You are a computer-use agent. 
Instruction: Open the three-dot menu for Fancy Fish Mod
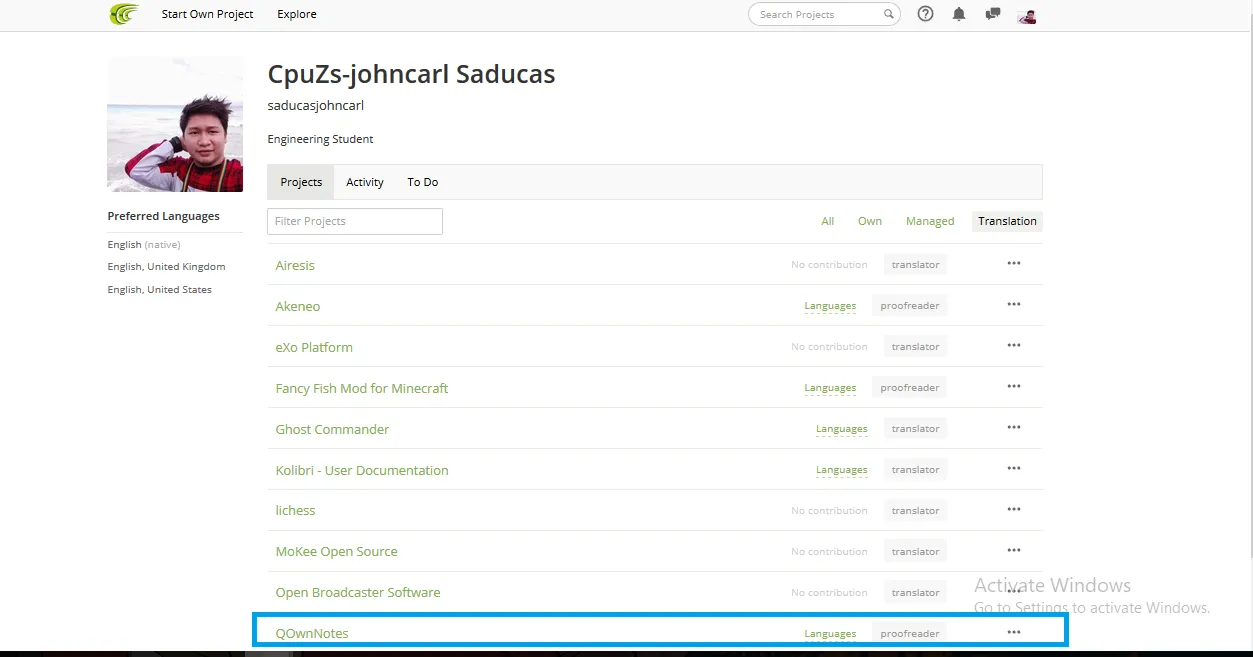pos(1014,386)
